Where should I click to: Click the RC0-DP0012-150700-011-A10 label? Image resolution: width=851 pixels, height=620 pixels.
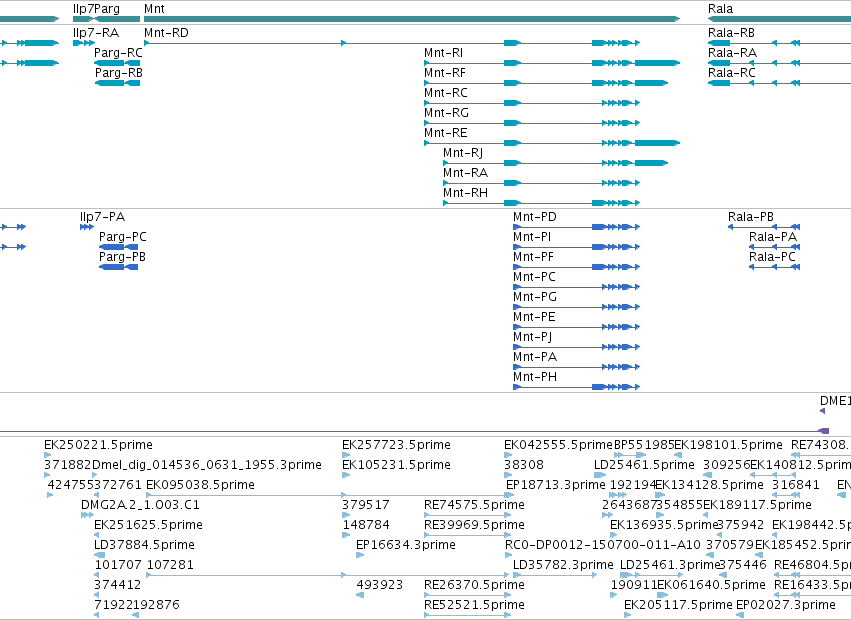pos(603,545)
